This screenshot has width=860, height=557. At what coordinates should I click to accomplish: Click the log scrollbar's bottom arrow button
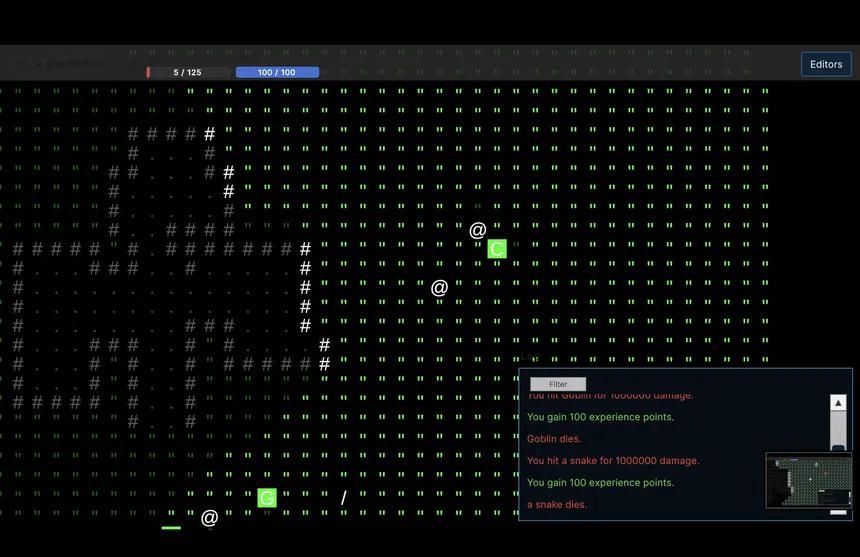(x=838, y=511)
